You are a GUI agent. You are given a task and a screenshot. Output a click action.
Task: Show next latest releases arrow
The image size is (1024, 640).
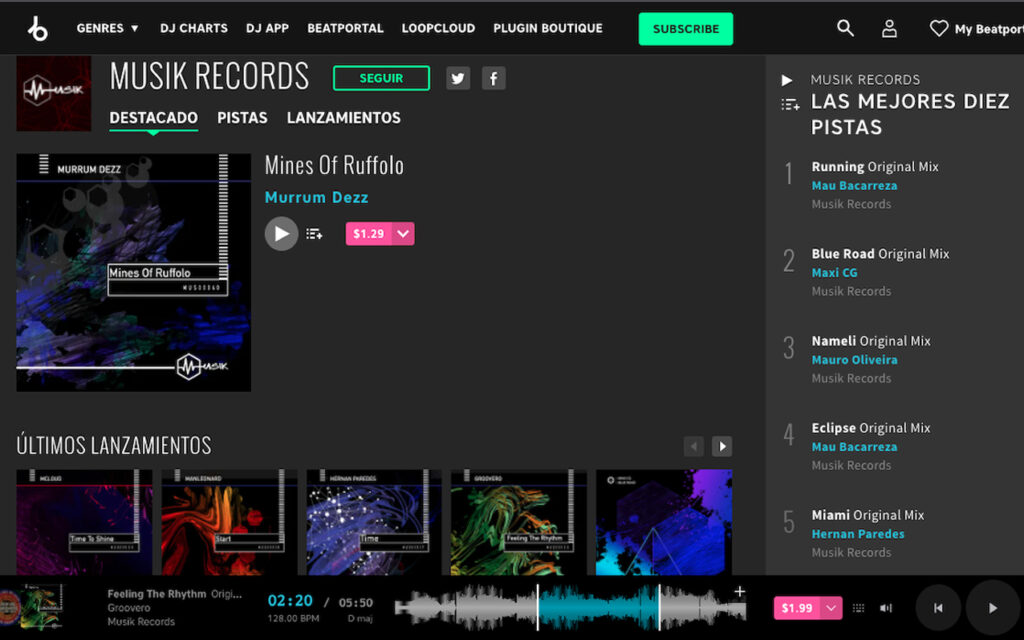tap(722, 446)
